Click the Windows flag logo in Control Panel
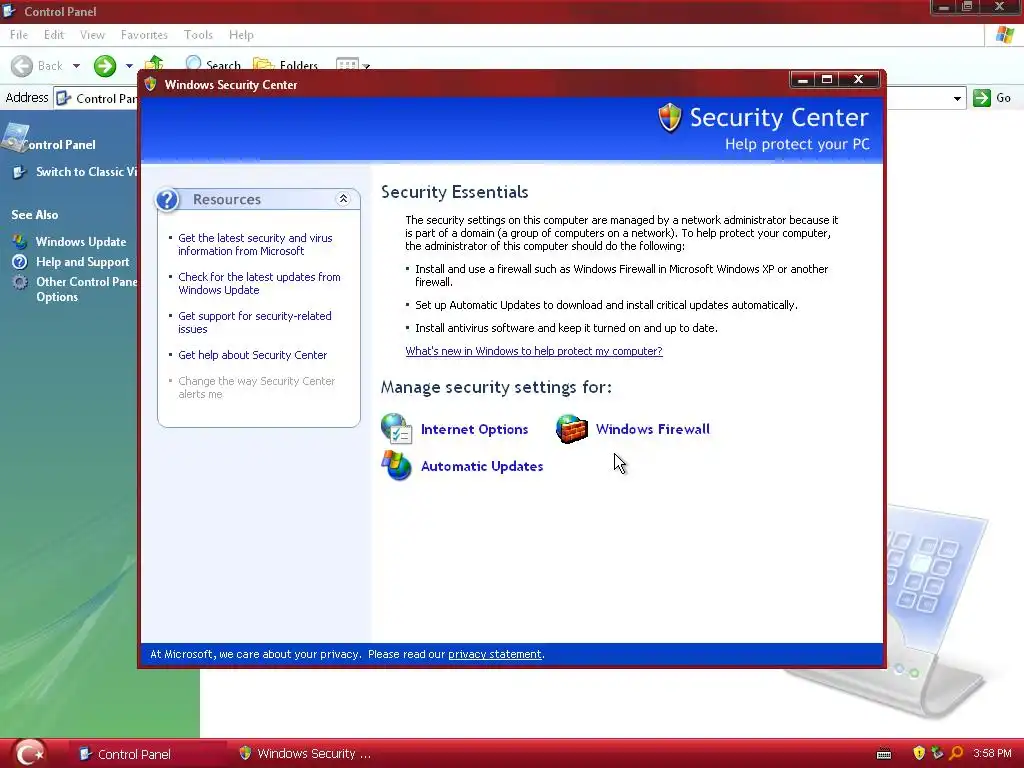 click(1005, 35)
